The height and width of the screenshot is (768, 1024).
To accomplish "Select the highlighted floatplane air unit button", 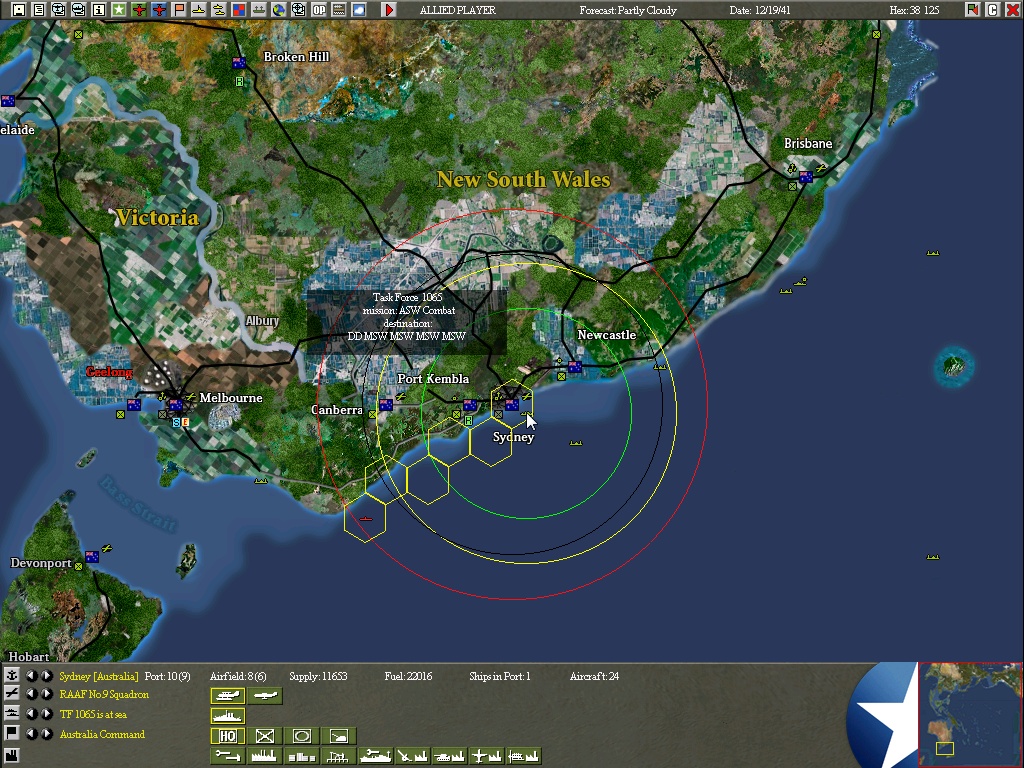I will click(x=227, y=696).
